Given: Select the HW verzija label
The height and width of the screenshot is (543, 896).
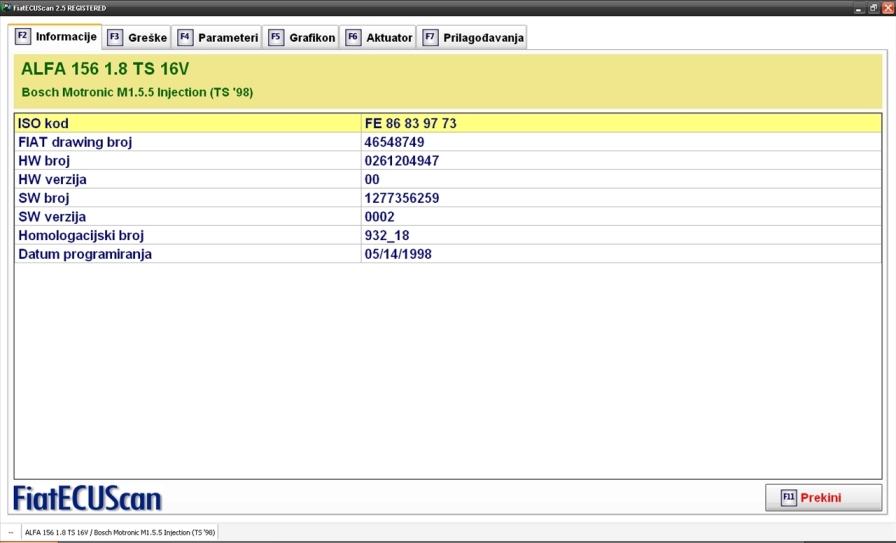Looking at the screenshot, I should point(52,179).
